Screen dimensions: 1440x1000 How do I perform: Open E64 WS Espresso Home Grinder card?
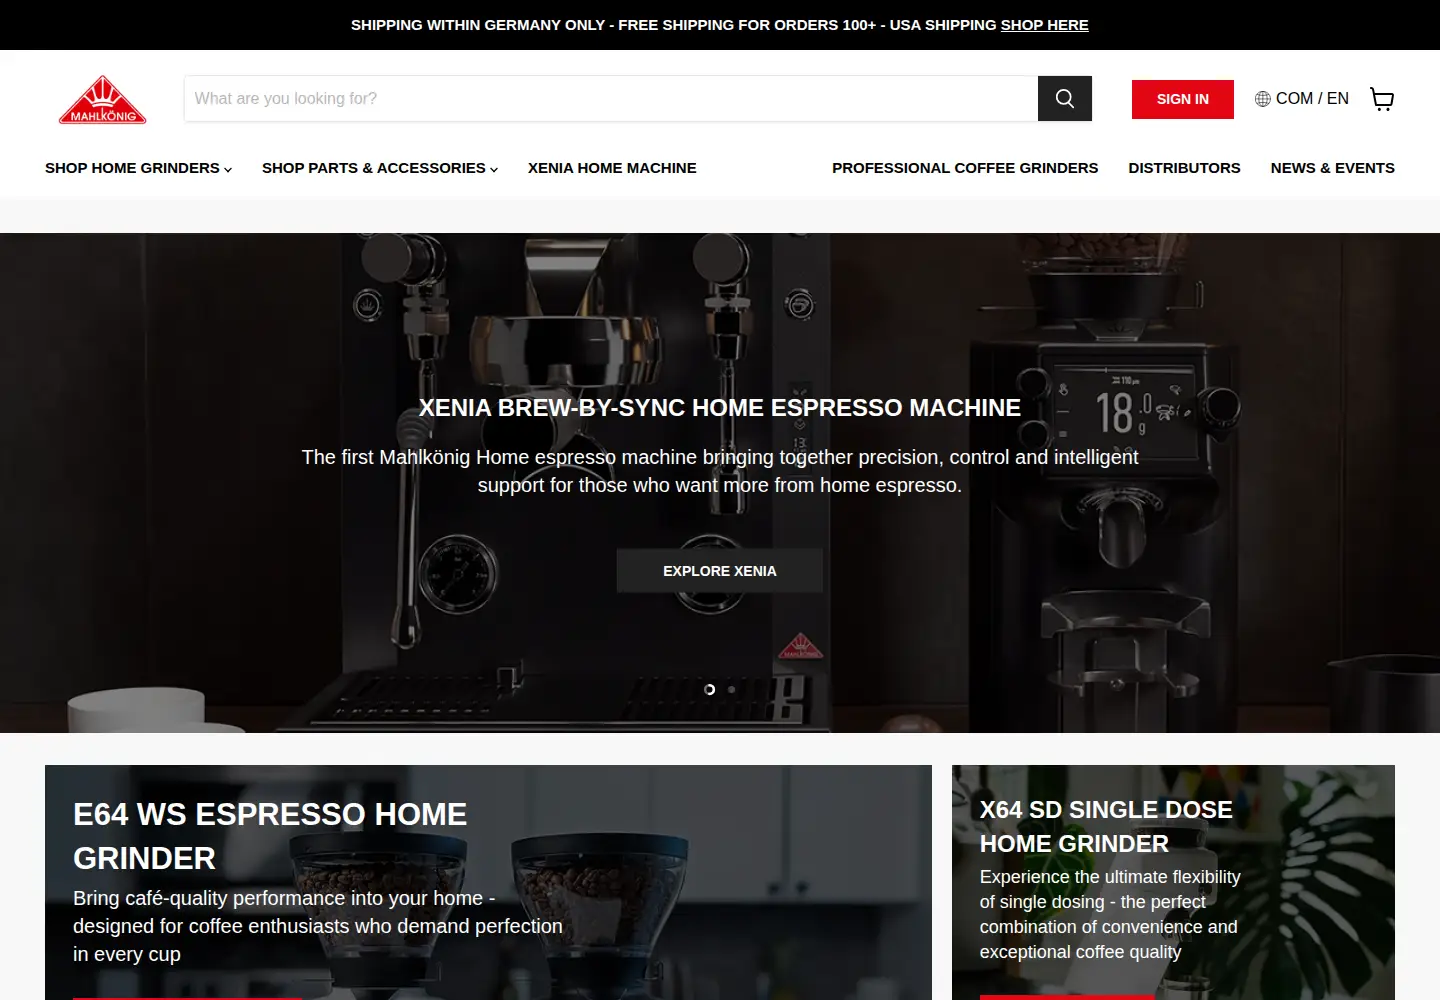coord(488,882)
